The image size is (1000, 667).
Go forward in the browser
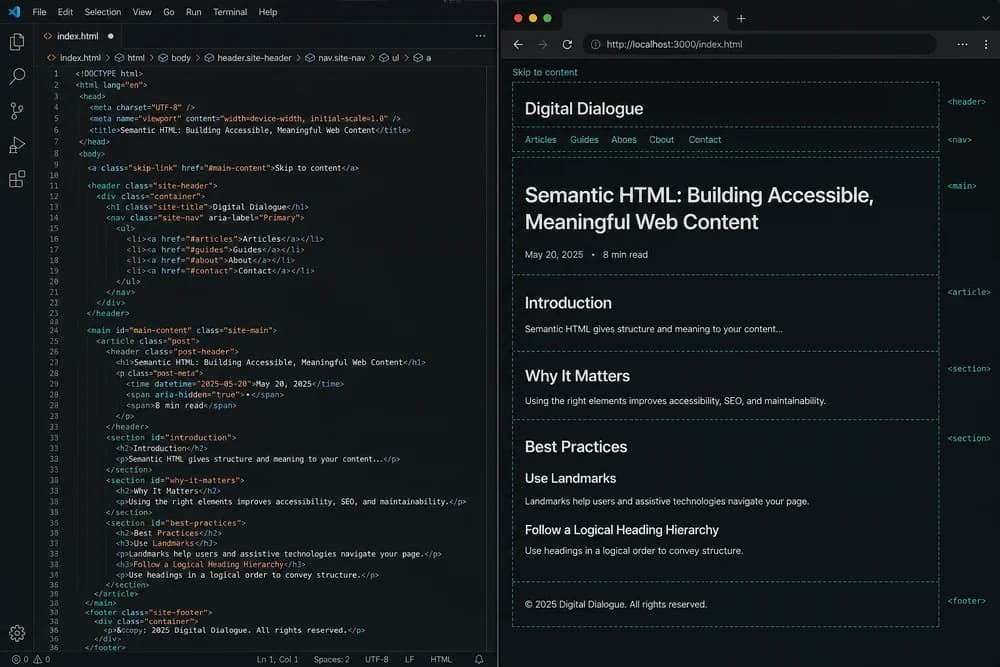click(542, 44)
